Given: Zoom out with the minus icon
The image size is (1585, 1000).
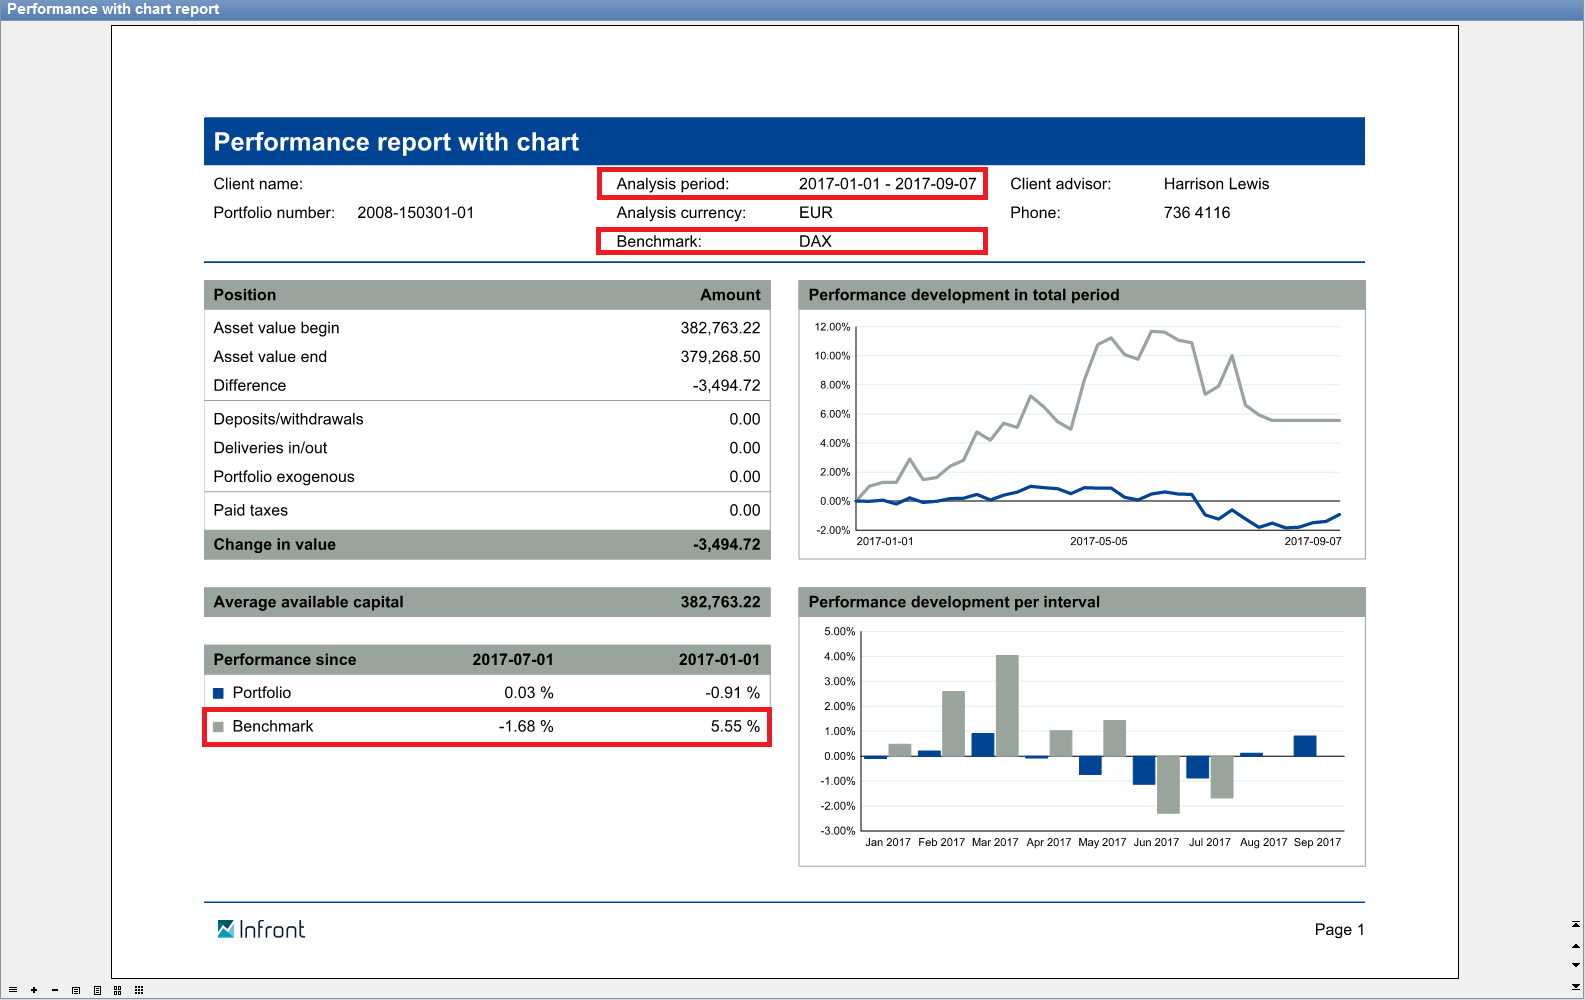Looking at the screenshot, I should point(55,990).
